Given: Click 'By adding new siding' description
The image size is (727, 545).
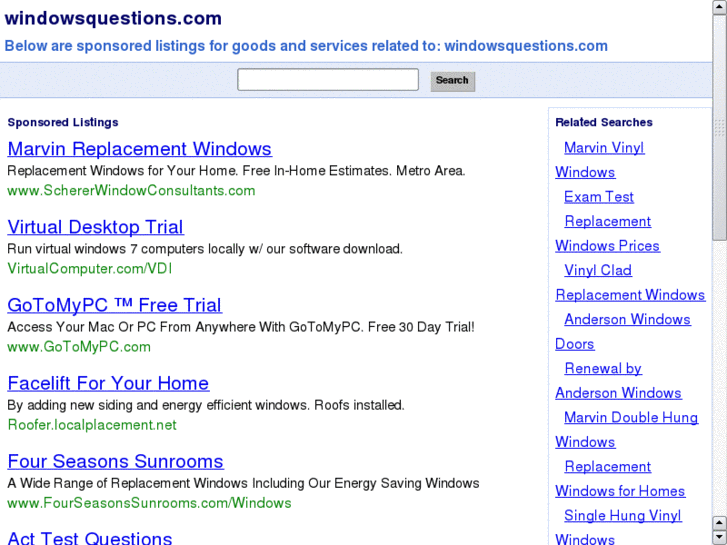Looking at the screenshot, I should pos(206,405).
